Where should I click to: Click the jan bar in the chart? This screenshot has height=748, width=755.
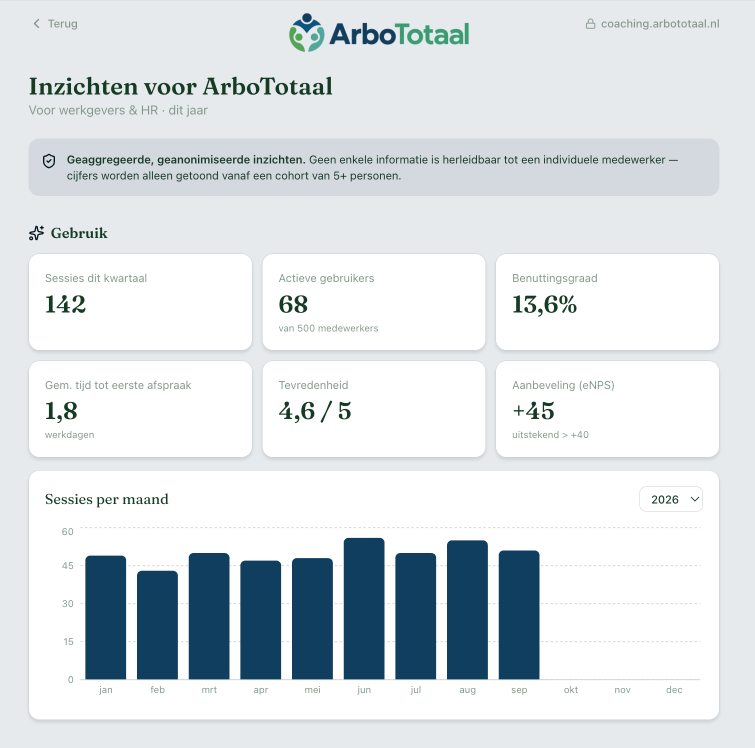tap(105, 617)
